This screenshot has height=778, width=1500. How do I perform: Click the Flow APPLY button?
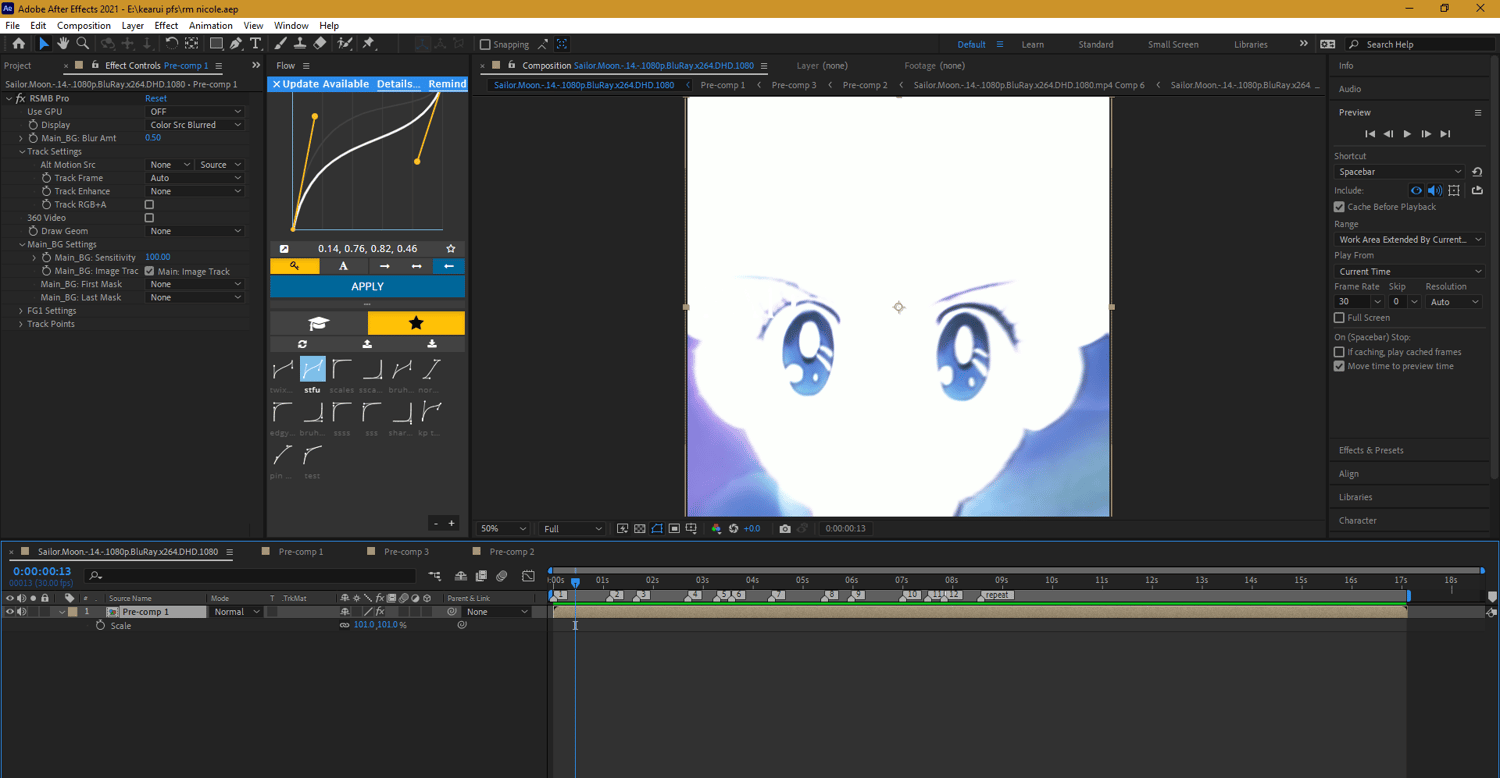367,286
